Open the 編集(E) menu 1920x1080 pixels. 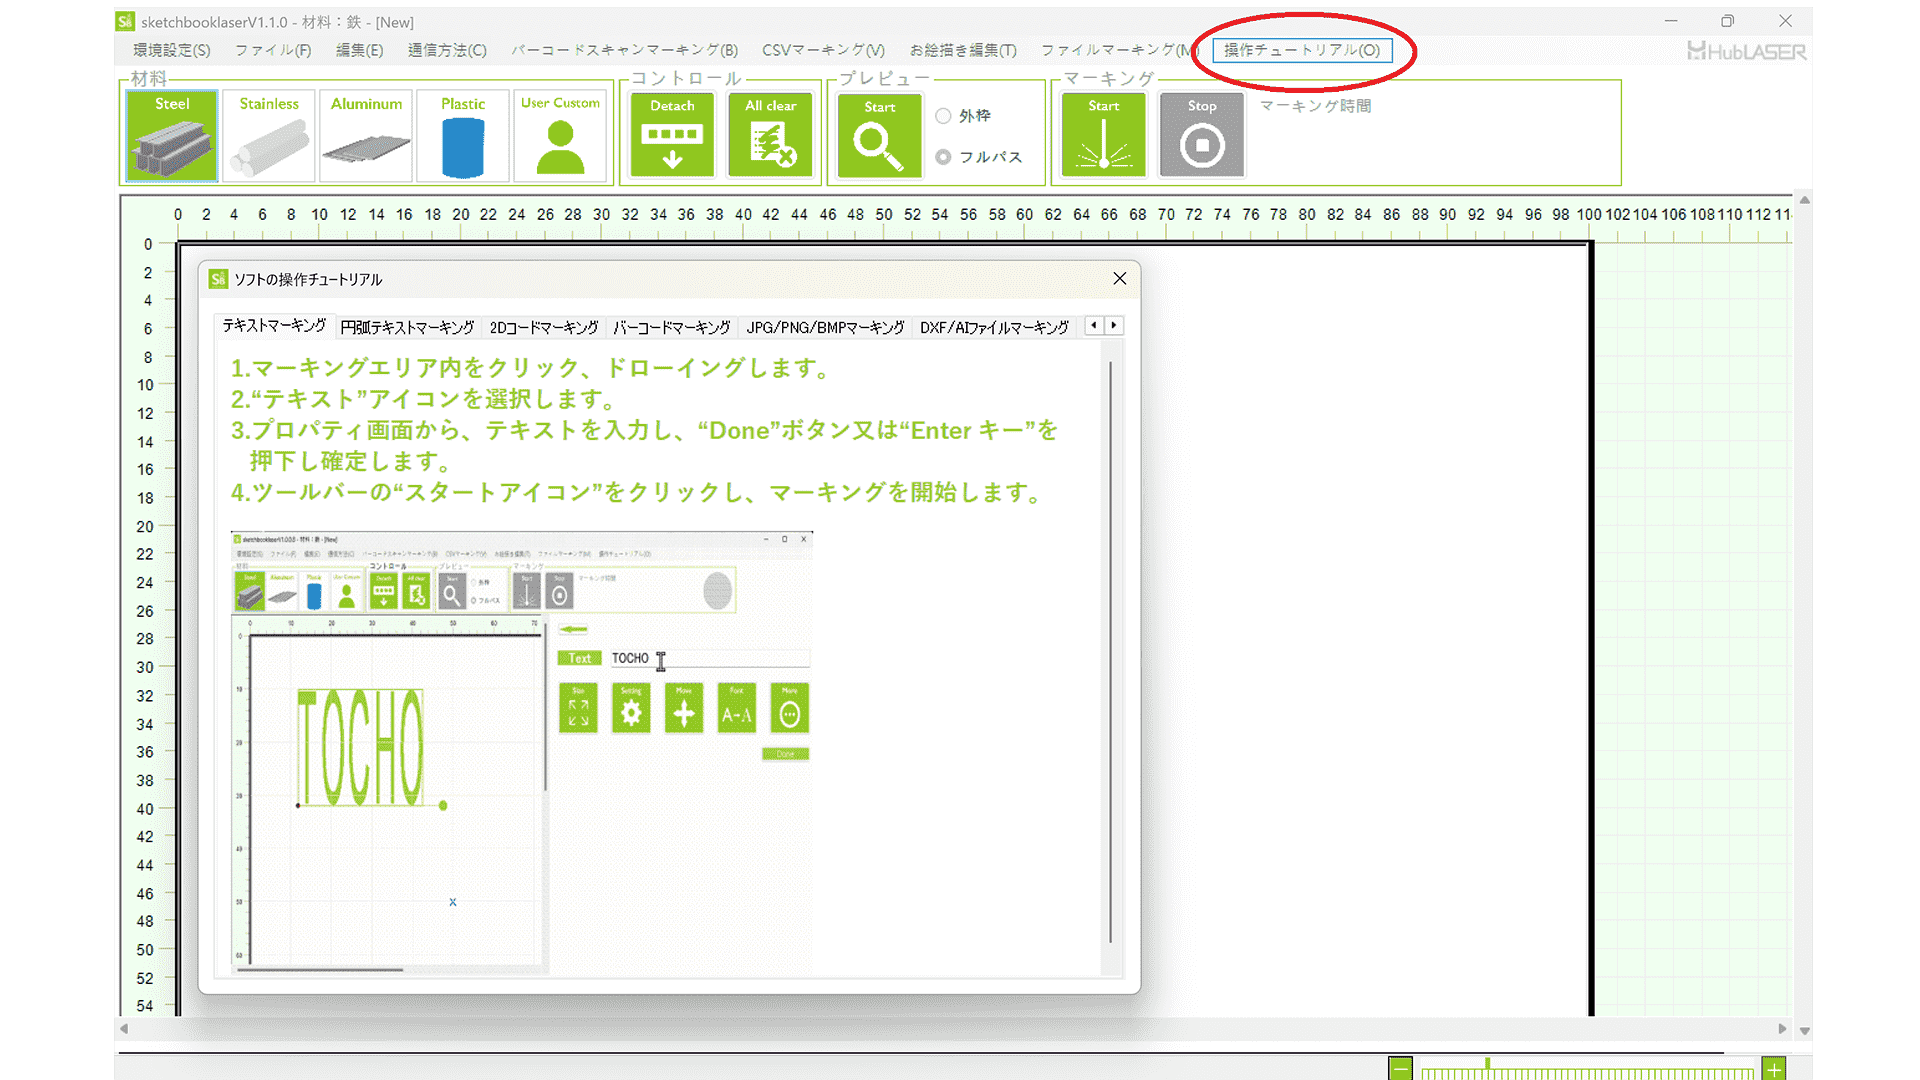tap(359, 50)
